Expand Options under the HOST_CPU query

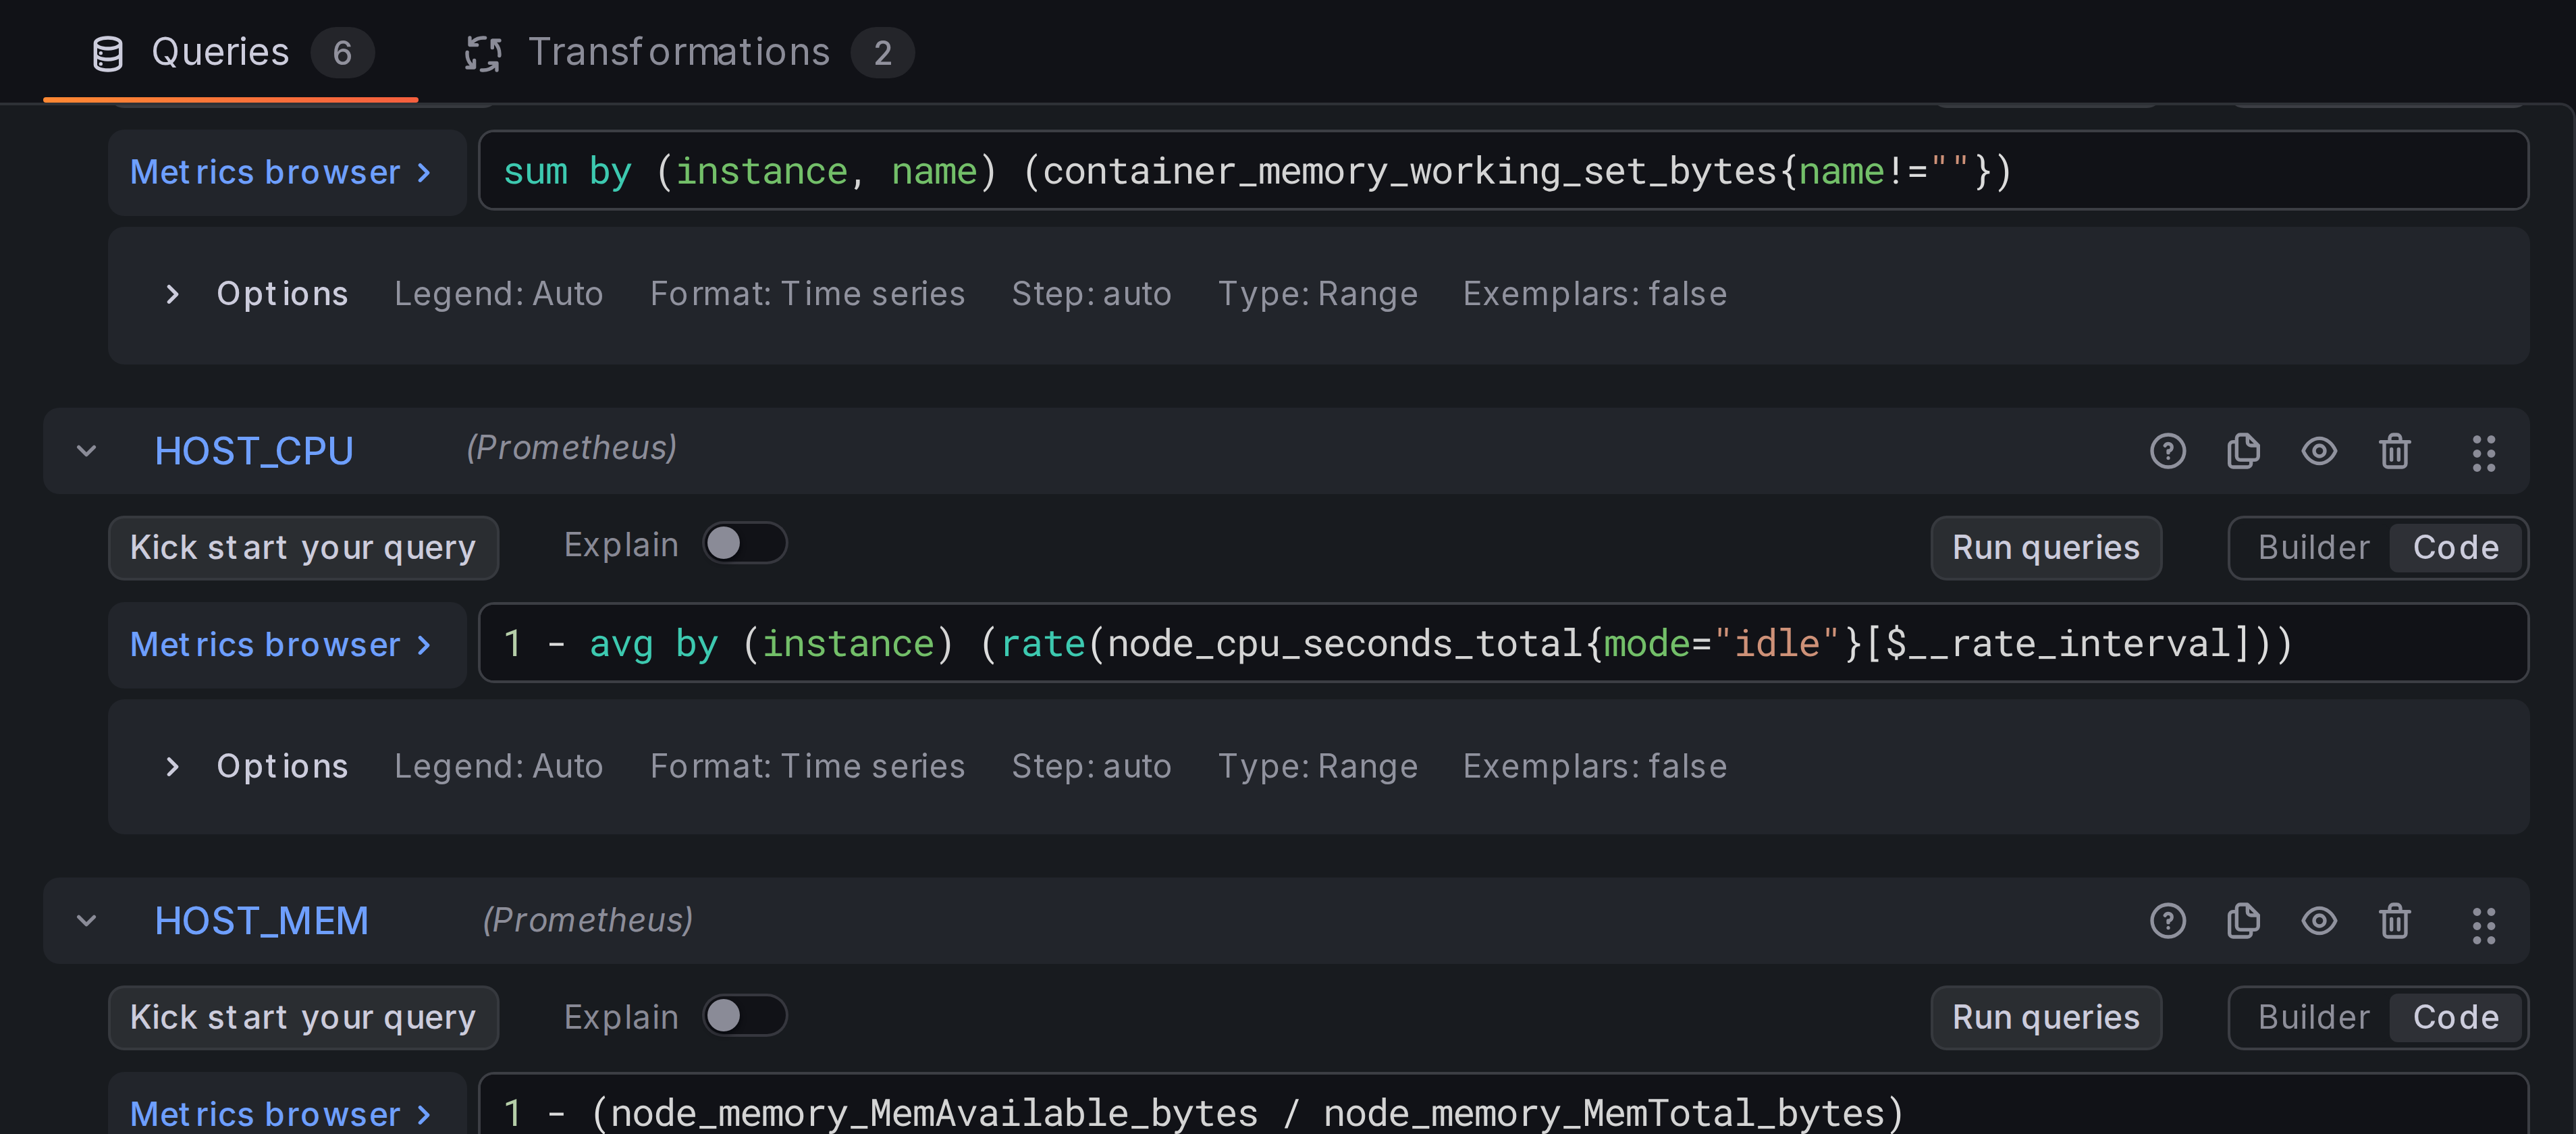172,766
